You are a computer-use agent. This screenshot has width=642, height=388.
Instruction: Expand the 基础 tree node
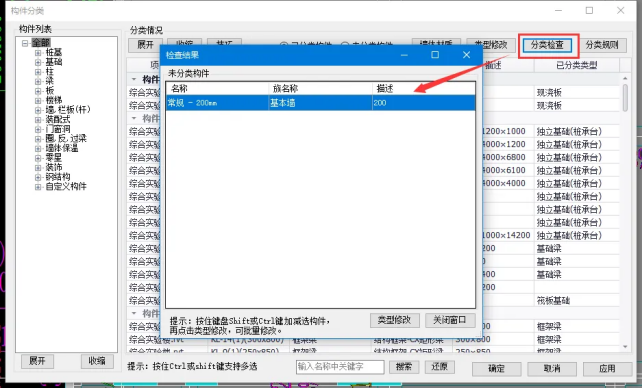(38, 62)
